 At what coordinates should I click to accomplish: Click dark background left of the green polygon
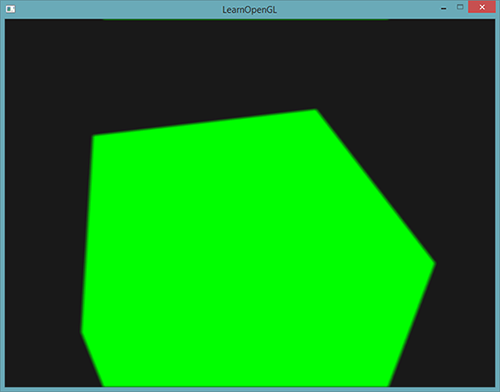43,233
